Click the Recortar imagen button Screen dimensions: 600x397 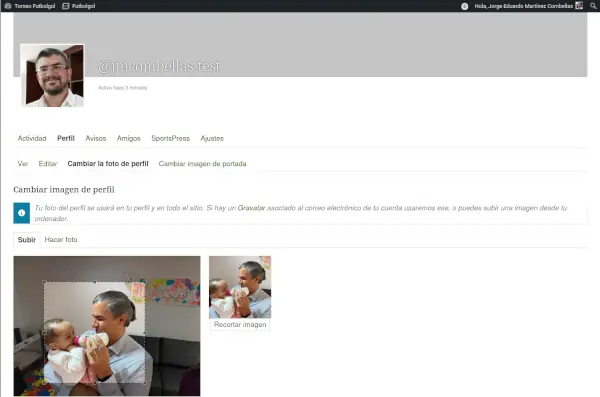[x=240, y=324]
